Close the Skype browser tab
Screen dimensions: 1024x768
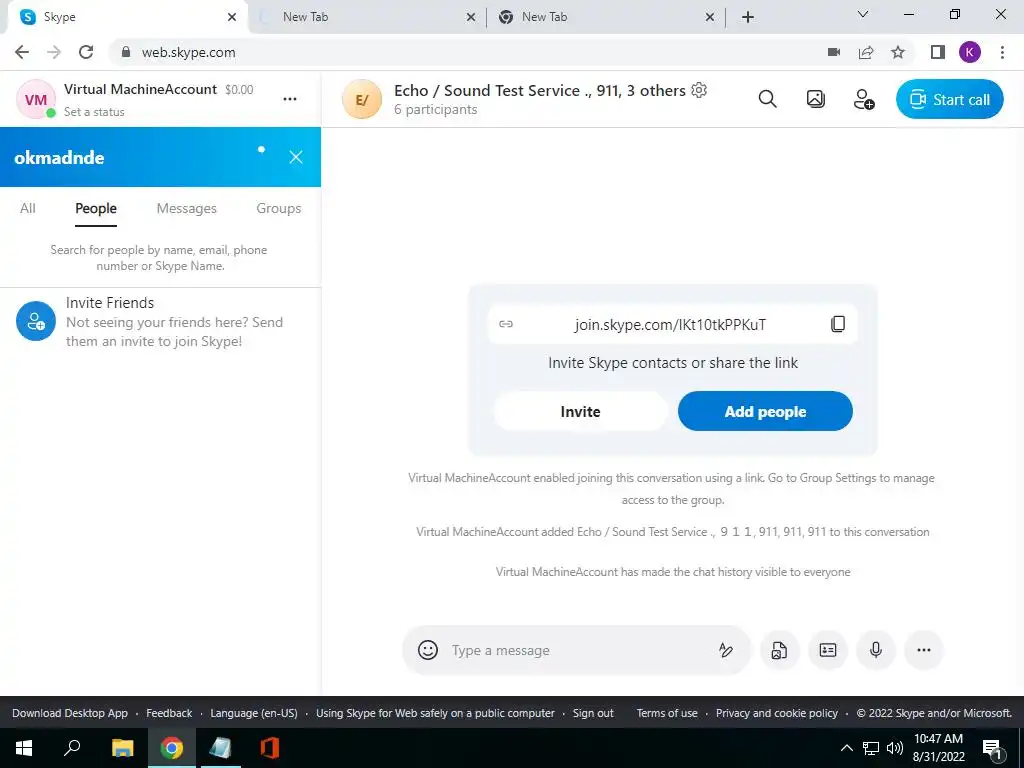point(232,17)
